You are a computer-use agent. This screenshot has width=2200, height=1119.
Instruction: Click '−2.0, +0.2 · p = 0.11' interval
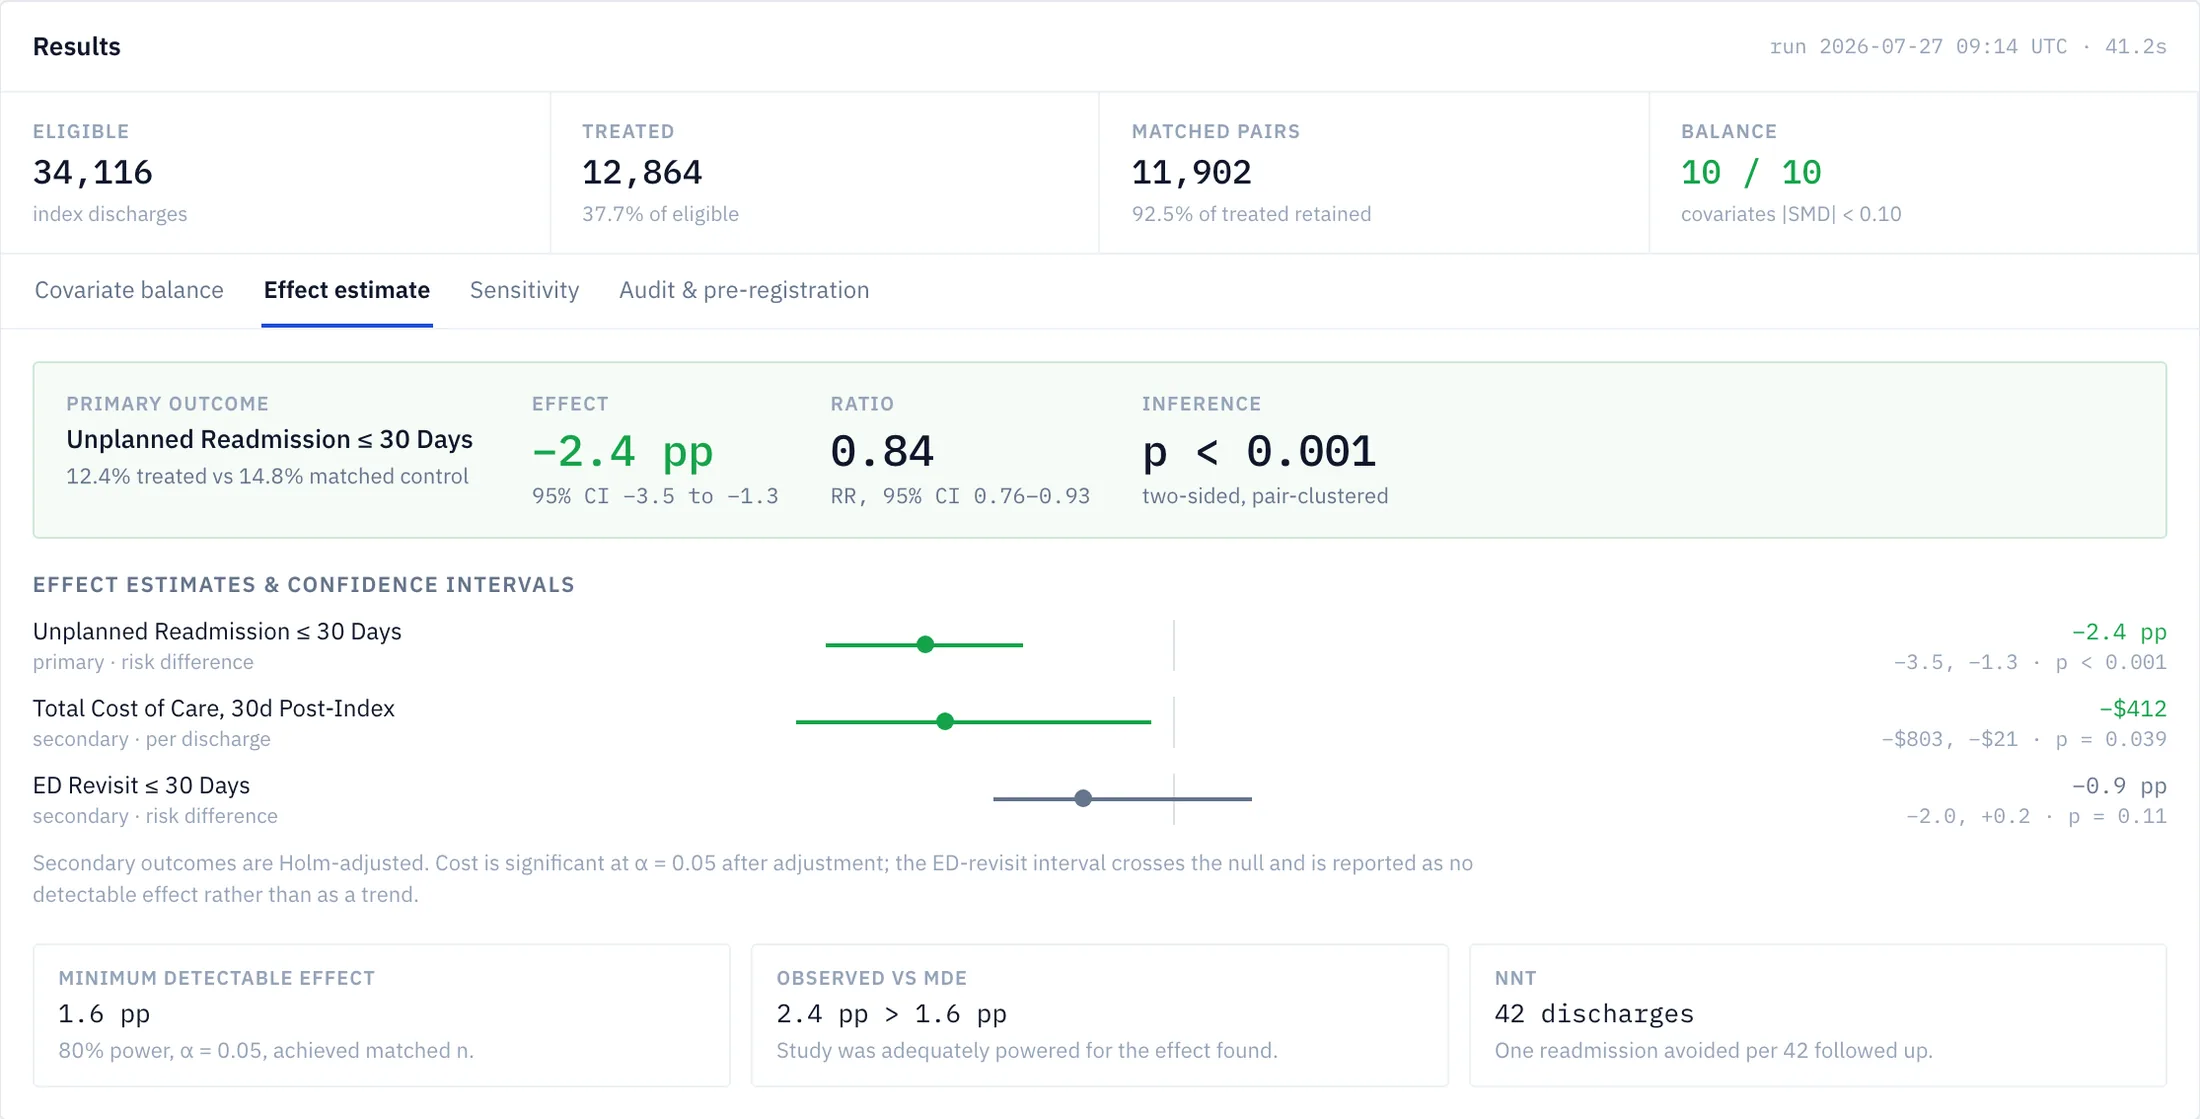pyautogui.click(x=2036, y=816)
